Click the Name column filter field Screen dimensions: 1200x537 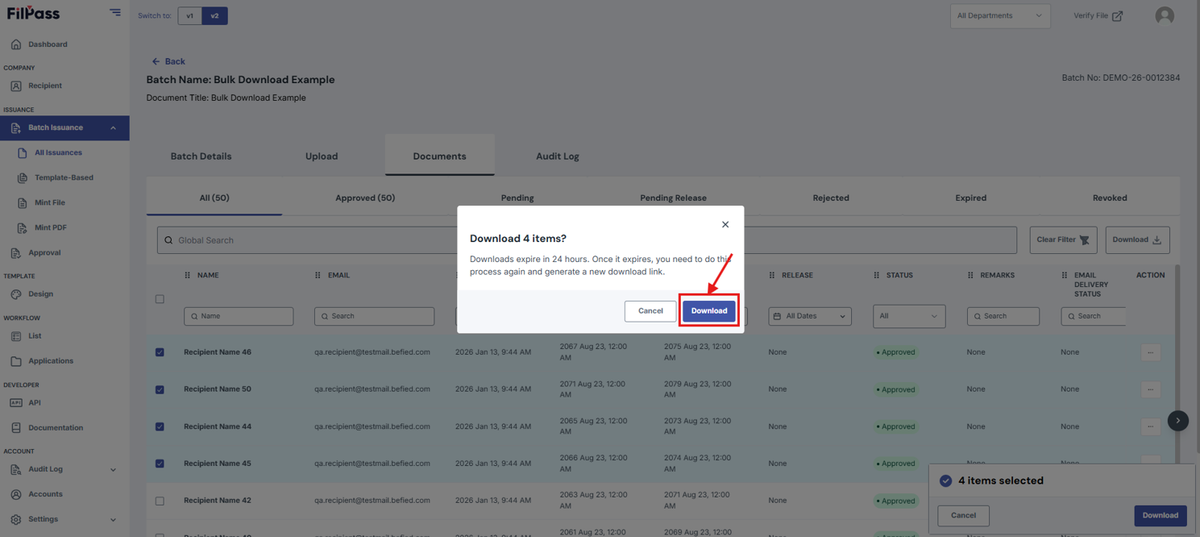point(239,316)
